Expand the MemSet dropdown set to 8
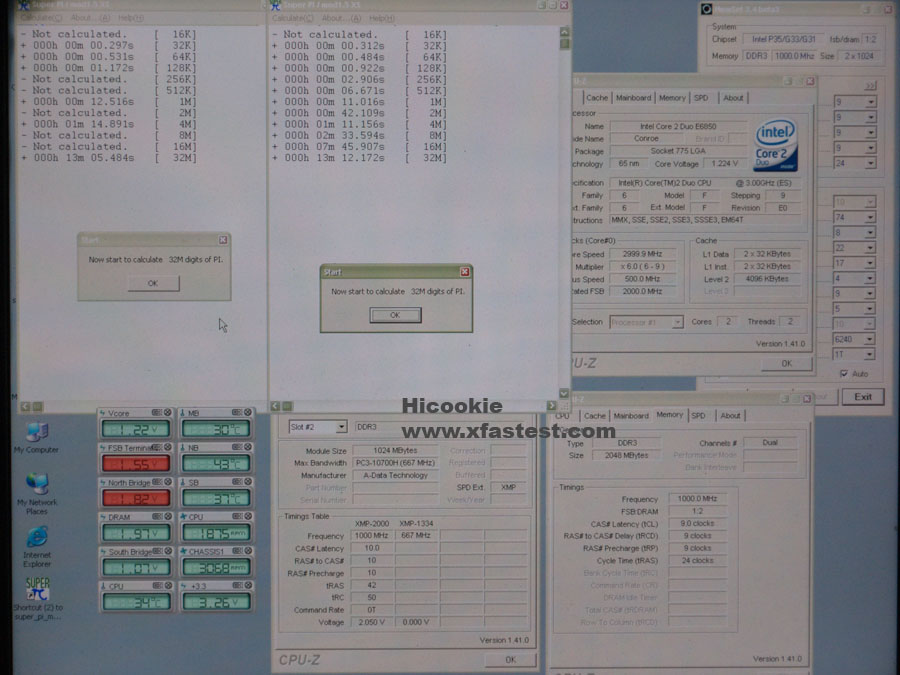Viewport: 900px width, 675px height. [871, 233]
